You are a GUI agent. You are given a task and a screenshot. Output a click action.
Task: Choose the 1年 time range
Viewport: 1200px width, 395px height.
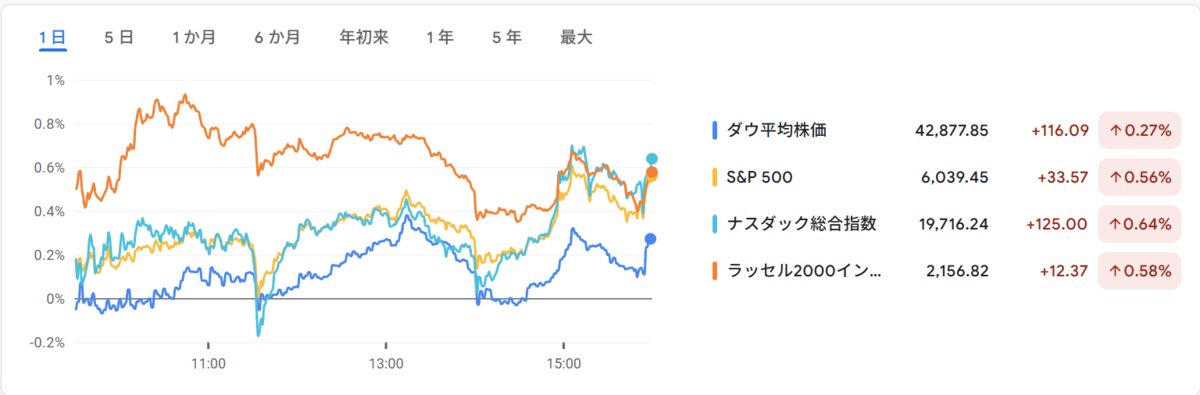pos(439,37)
